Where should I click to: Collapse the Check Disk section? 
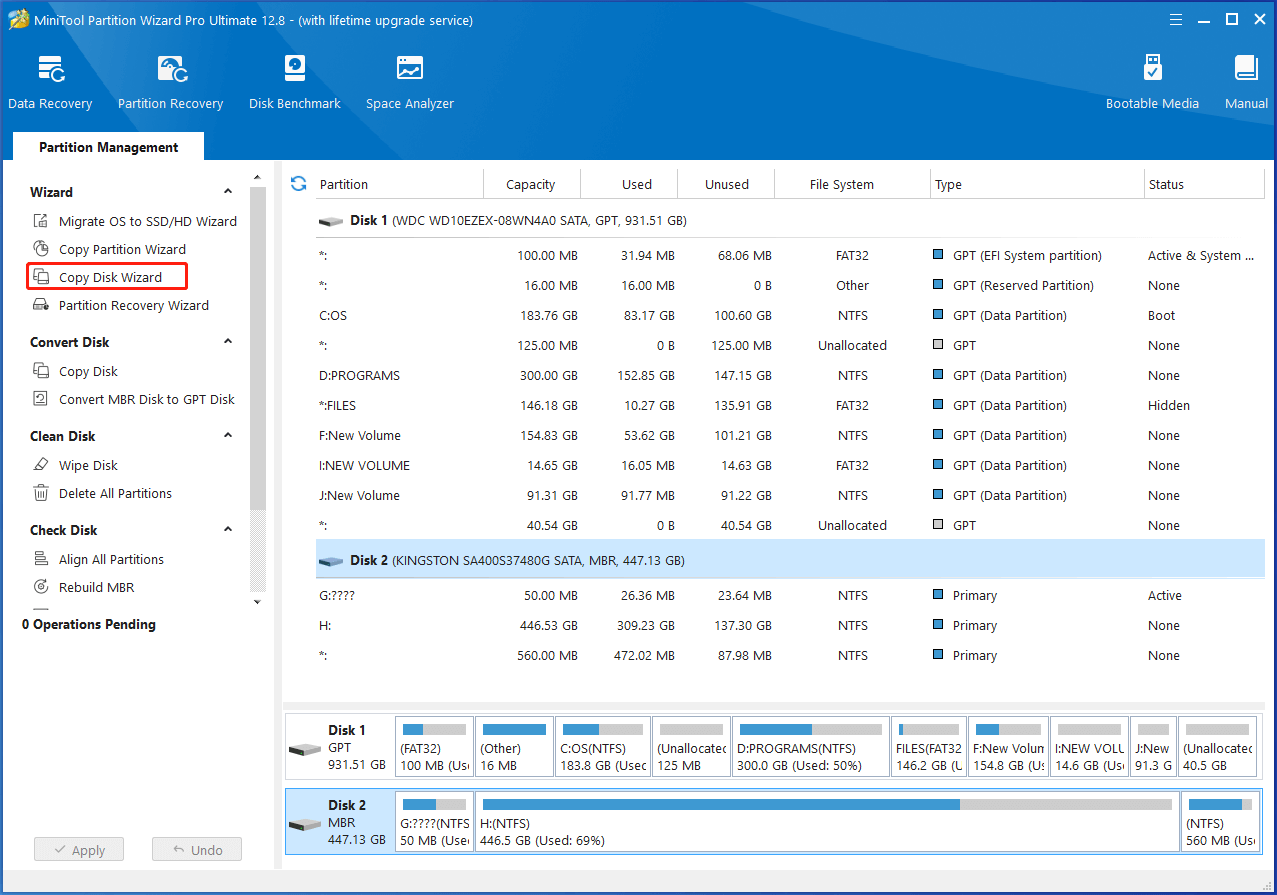tap(228, 530)
